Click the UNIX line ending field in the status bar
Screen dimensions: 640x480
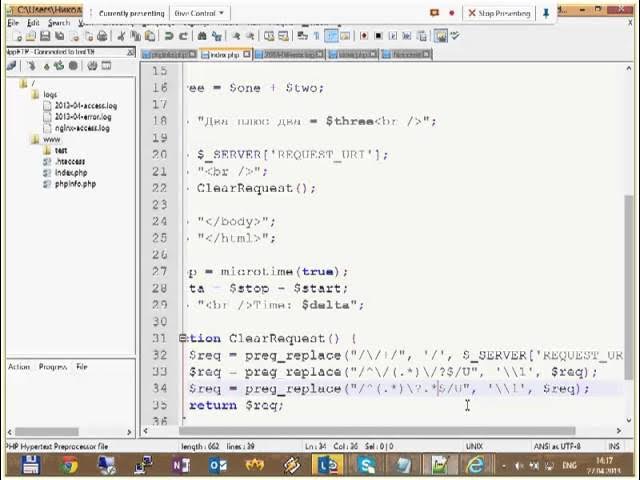click(x=474, y=446)
